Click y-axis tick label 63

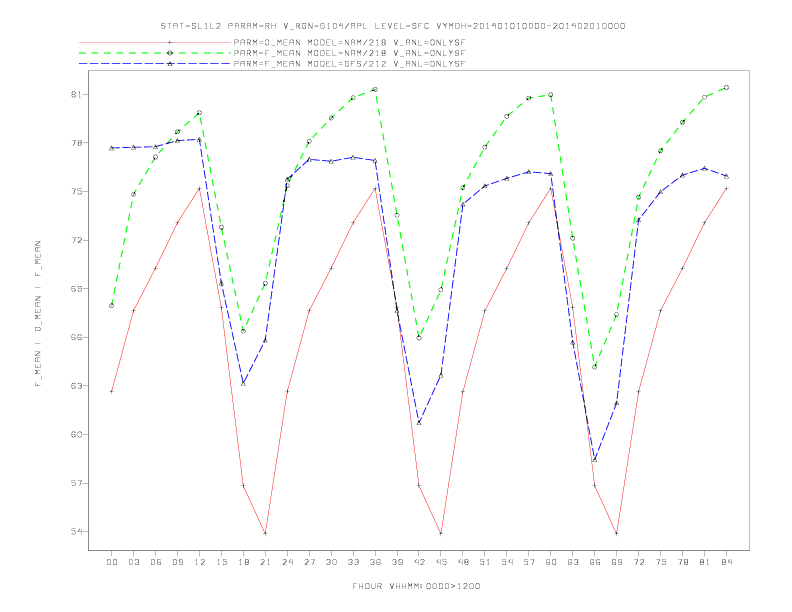(x=76, y=386)
